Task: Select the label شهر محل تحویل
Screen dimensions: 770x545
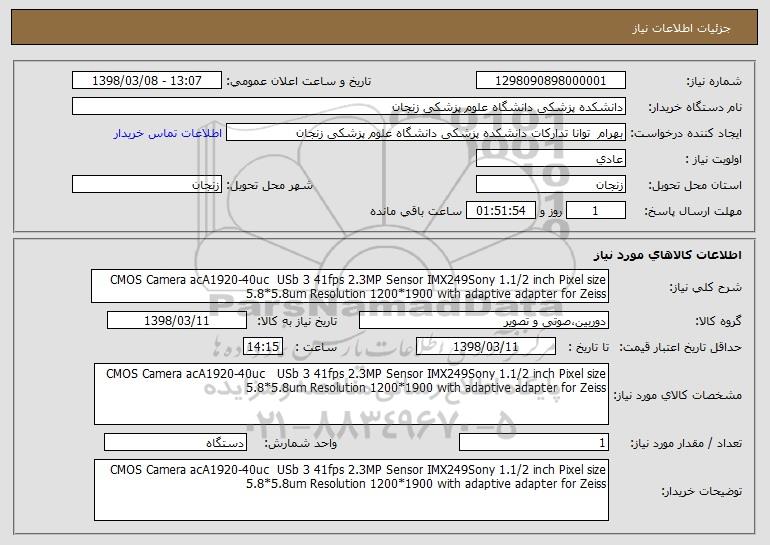Action: tap(269, 186)
